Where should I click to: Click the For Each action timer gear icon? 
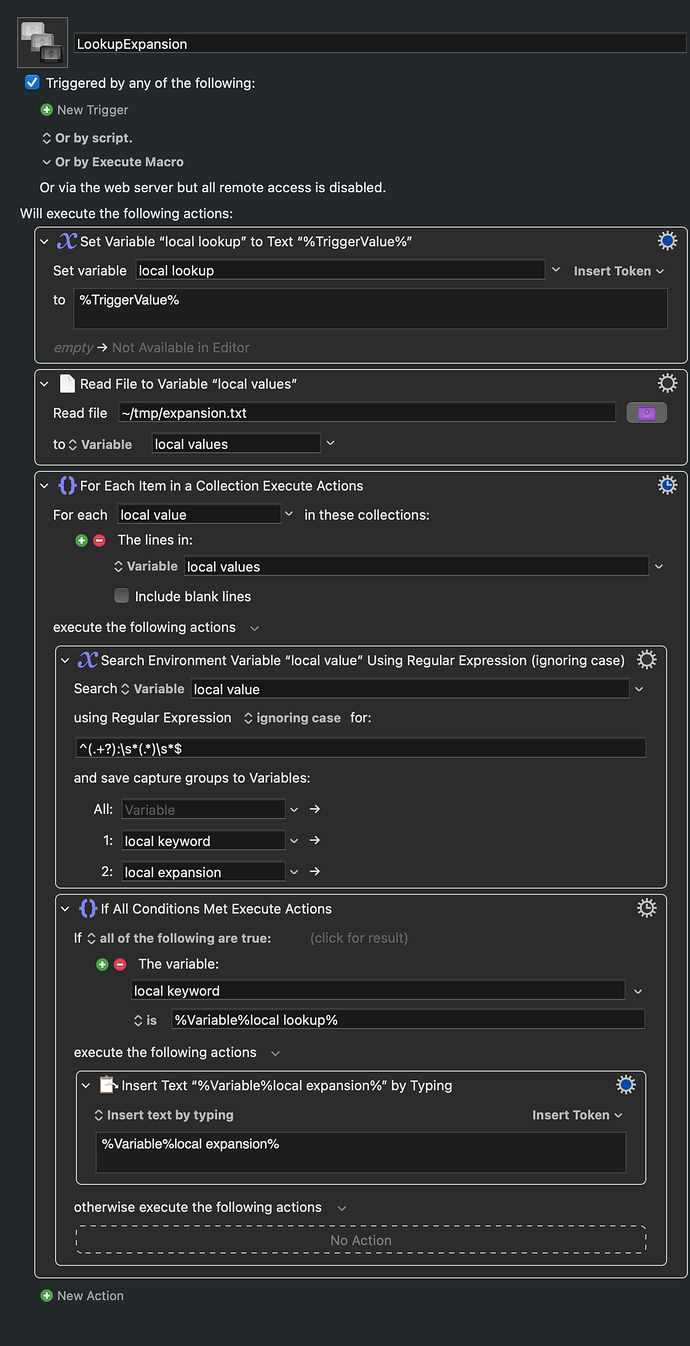[x=667, y=485]
